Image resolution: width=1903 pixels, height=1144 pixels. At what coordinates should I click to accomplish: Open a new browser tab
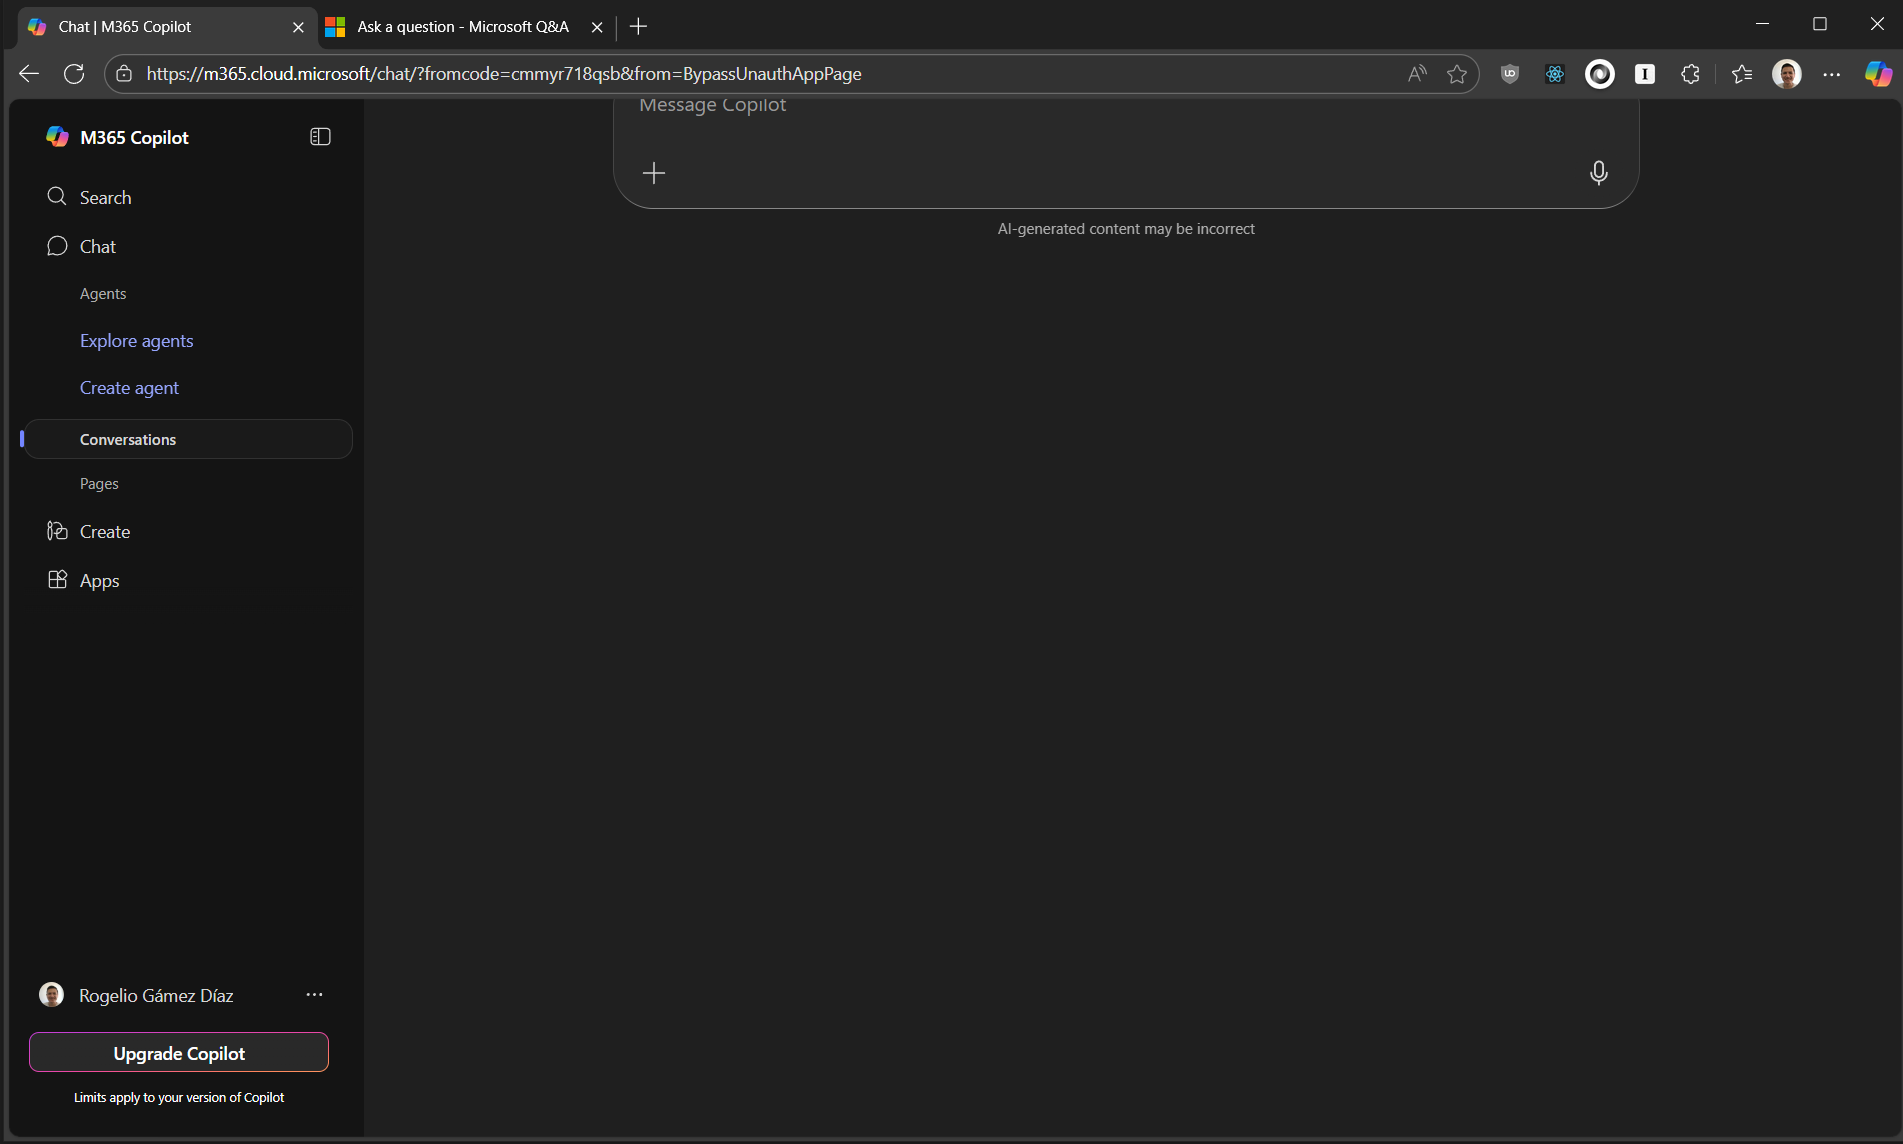pyautogui.click(x=638, y=27)
